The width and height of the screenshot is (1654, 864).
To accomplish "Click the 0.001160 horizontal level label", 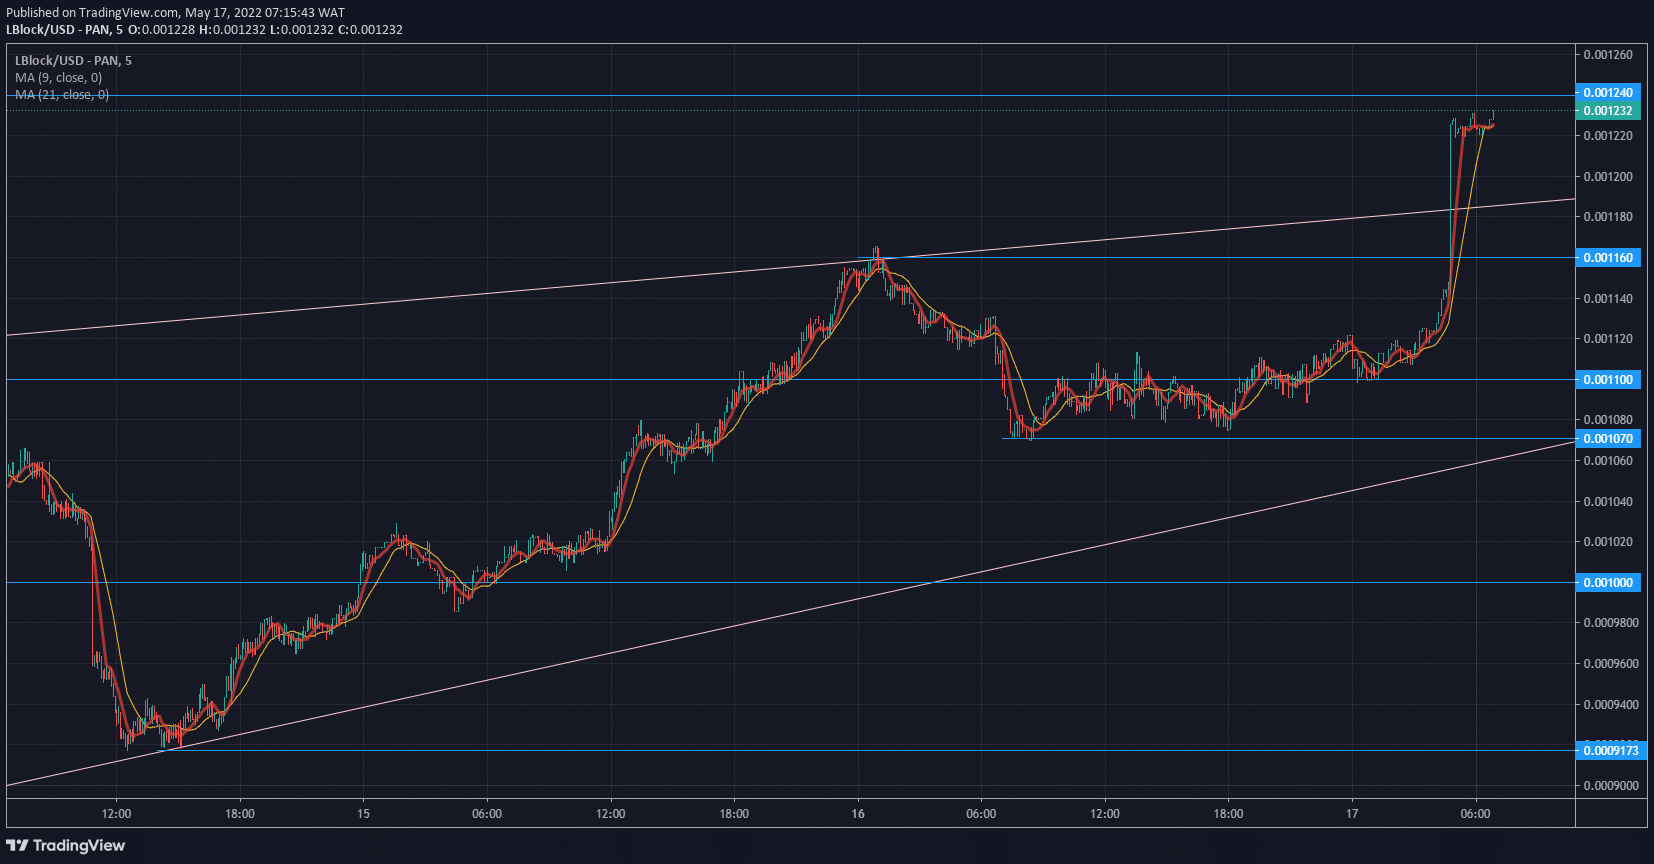I will tap(1608, 258).
